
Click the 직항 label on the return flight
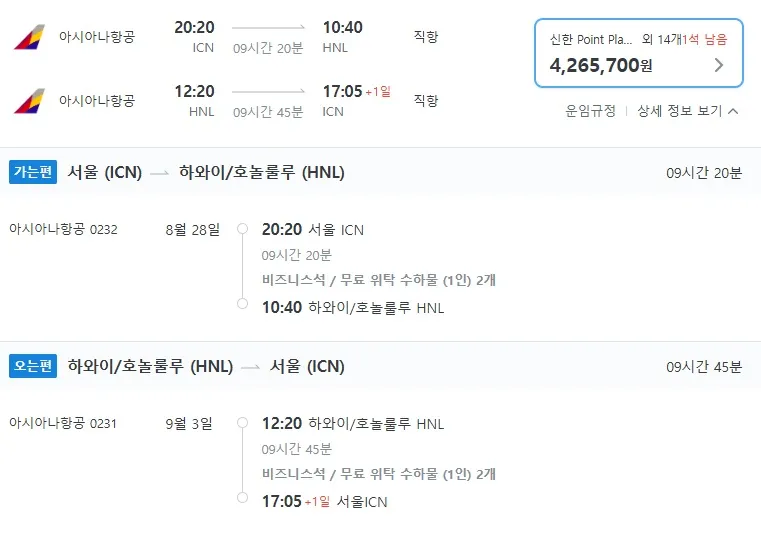(x=426, y=101)
